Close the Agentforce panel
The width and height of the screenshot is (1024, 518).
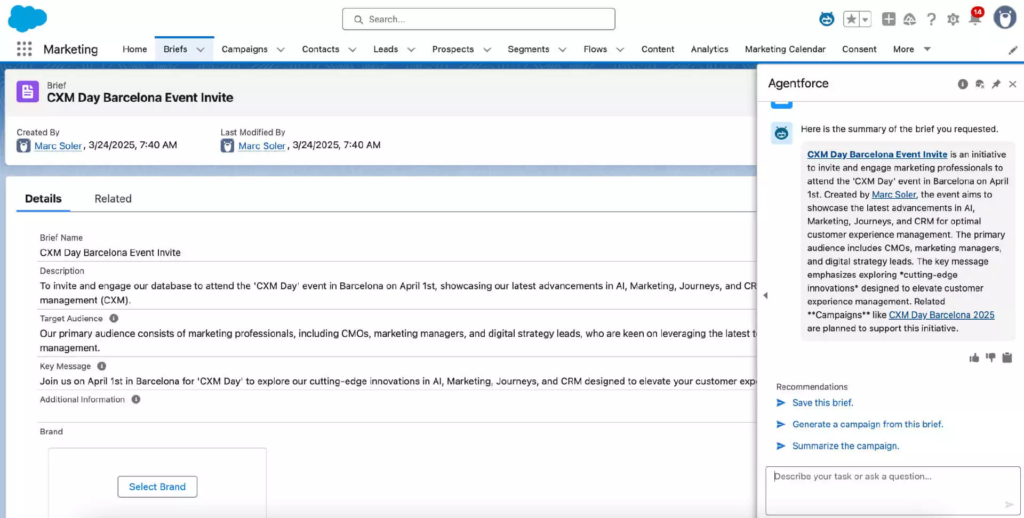tap(1012, 84)
